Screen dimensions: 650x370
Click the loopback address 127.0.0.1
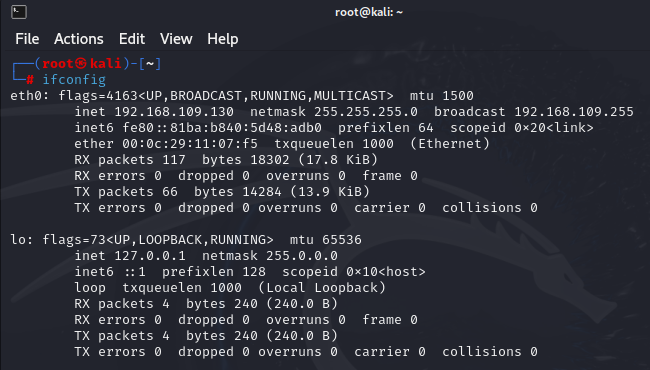(x=150, y=256)
